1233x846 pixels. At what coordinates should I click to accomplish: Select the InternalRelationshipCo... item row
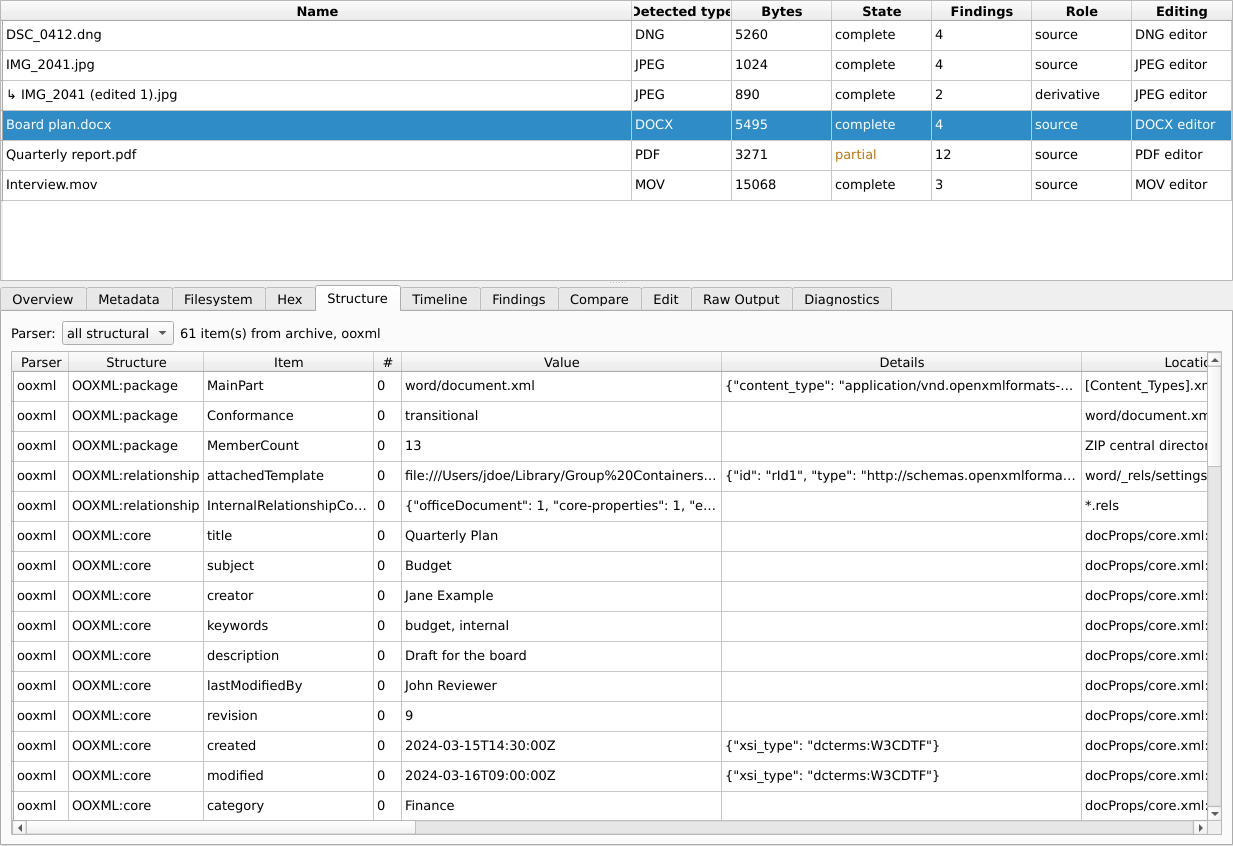click(x=610, y=506)
